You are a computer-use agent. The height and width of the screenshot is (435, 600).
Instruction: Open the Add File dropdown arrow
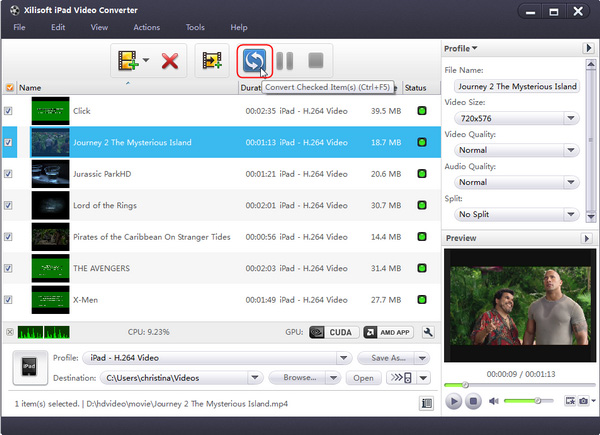(x=146, y=60)
